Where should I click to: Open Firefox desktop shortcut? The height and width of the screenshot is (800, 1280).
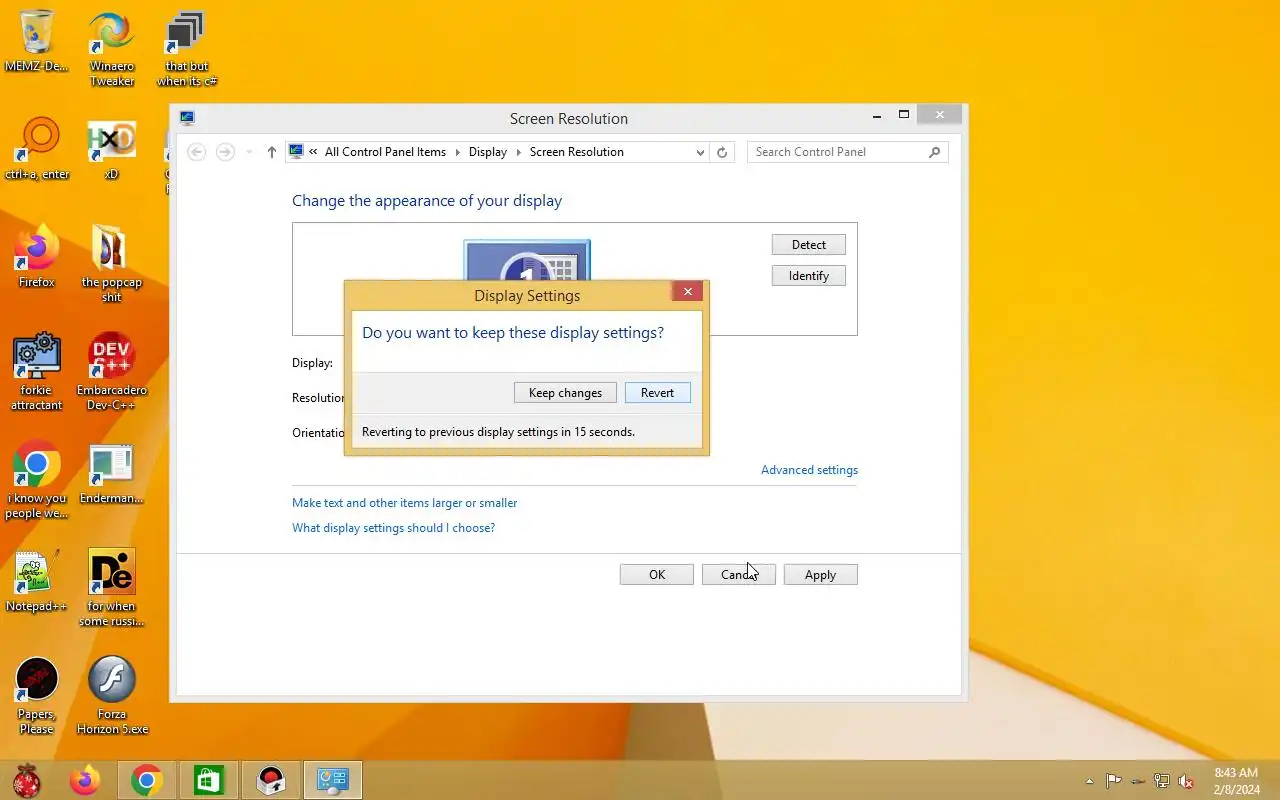[37, 257]
